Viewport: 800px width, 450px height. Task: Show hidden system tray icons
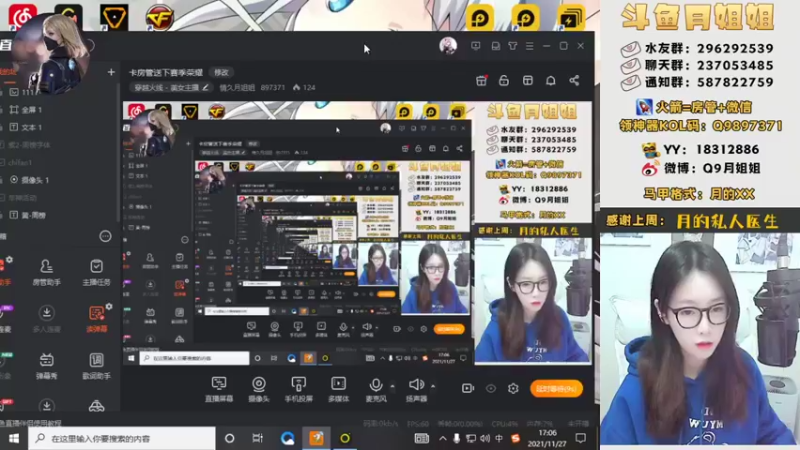[x=442, y=438]
